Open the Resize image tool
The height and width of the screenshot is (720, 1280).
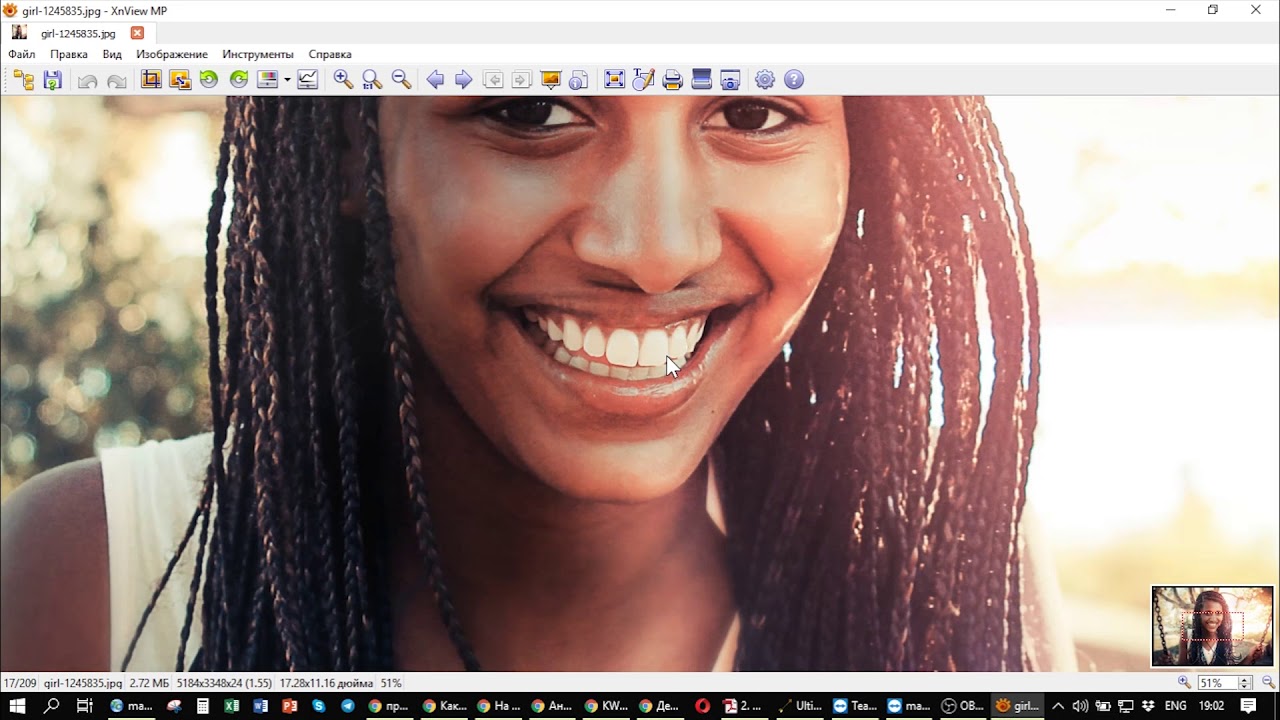pos(180,80)
